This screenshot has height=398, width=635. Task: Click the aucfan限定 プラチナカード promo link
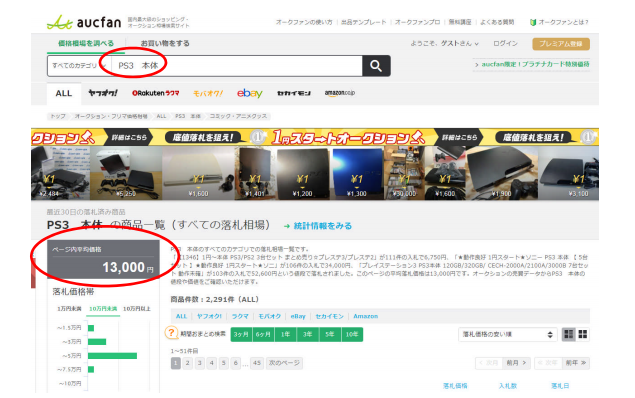[x=533, y=64]
